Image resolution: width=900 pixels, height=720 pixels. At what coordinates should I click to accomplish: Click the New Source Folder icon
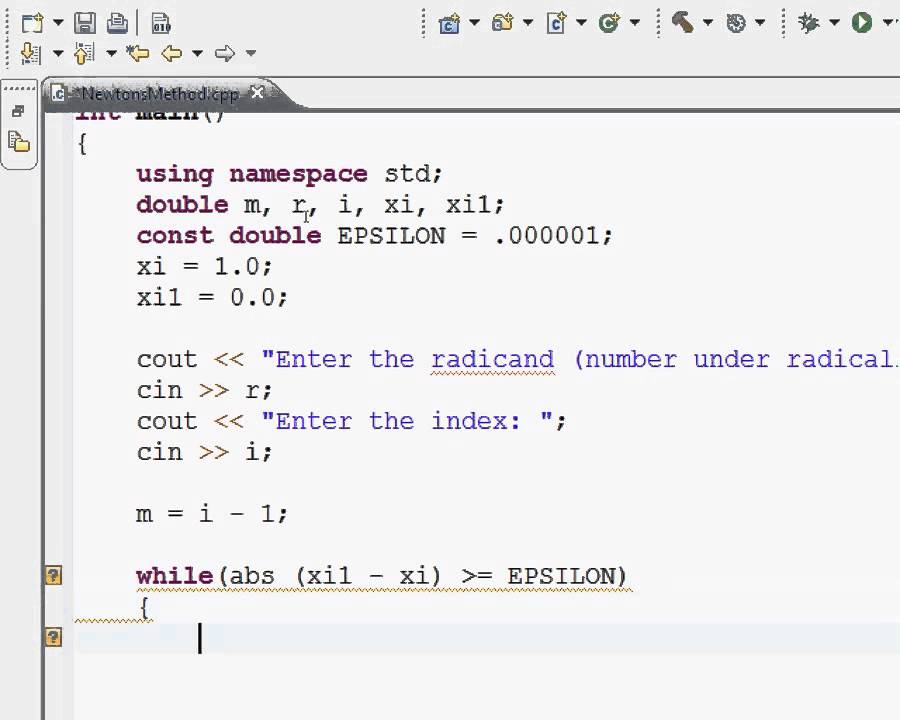pyautogui.click(x=502, y=23)
